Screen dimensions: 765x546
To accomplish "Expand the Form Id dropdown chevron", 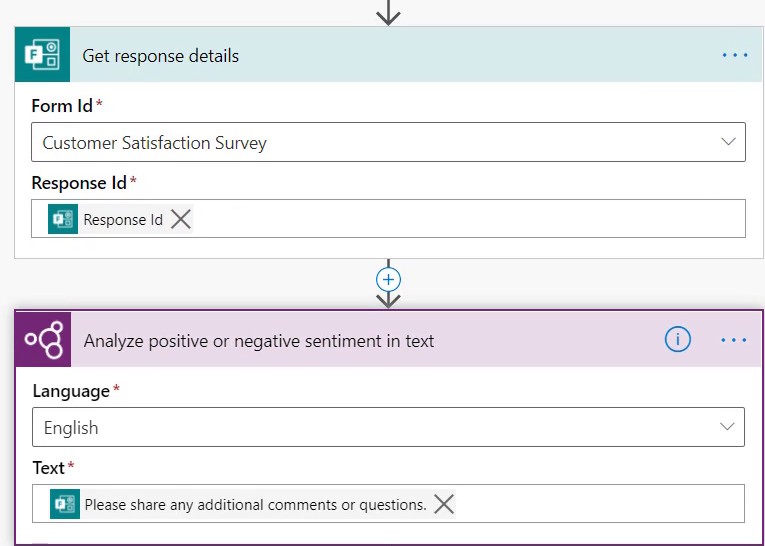I will point(728,142).
